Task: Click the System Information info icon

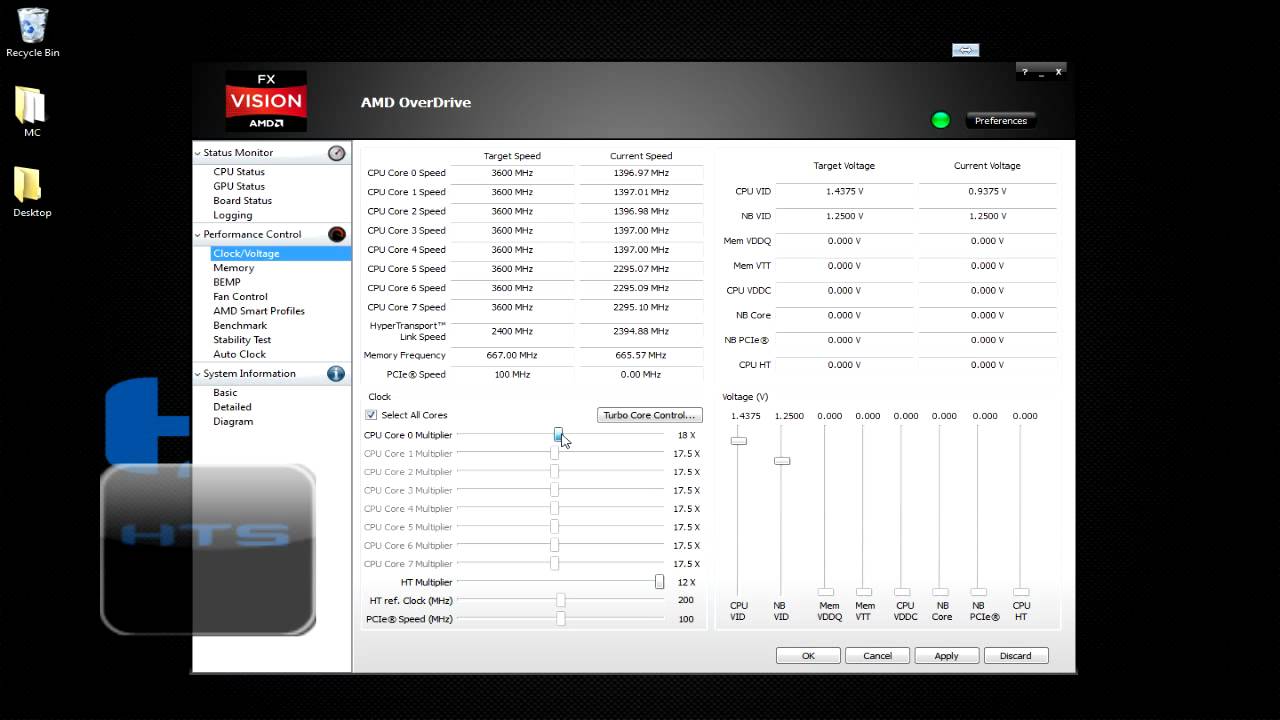Action: (336, 373)
